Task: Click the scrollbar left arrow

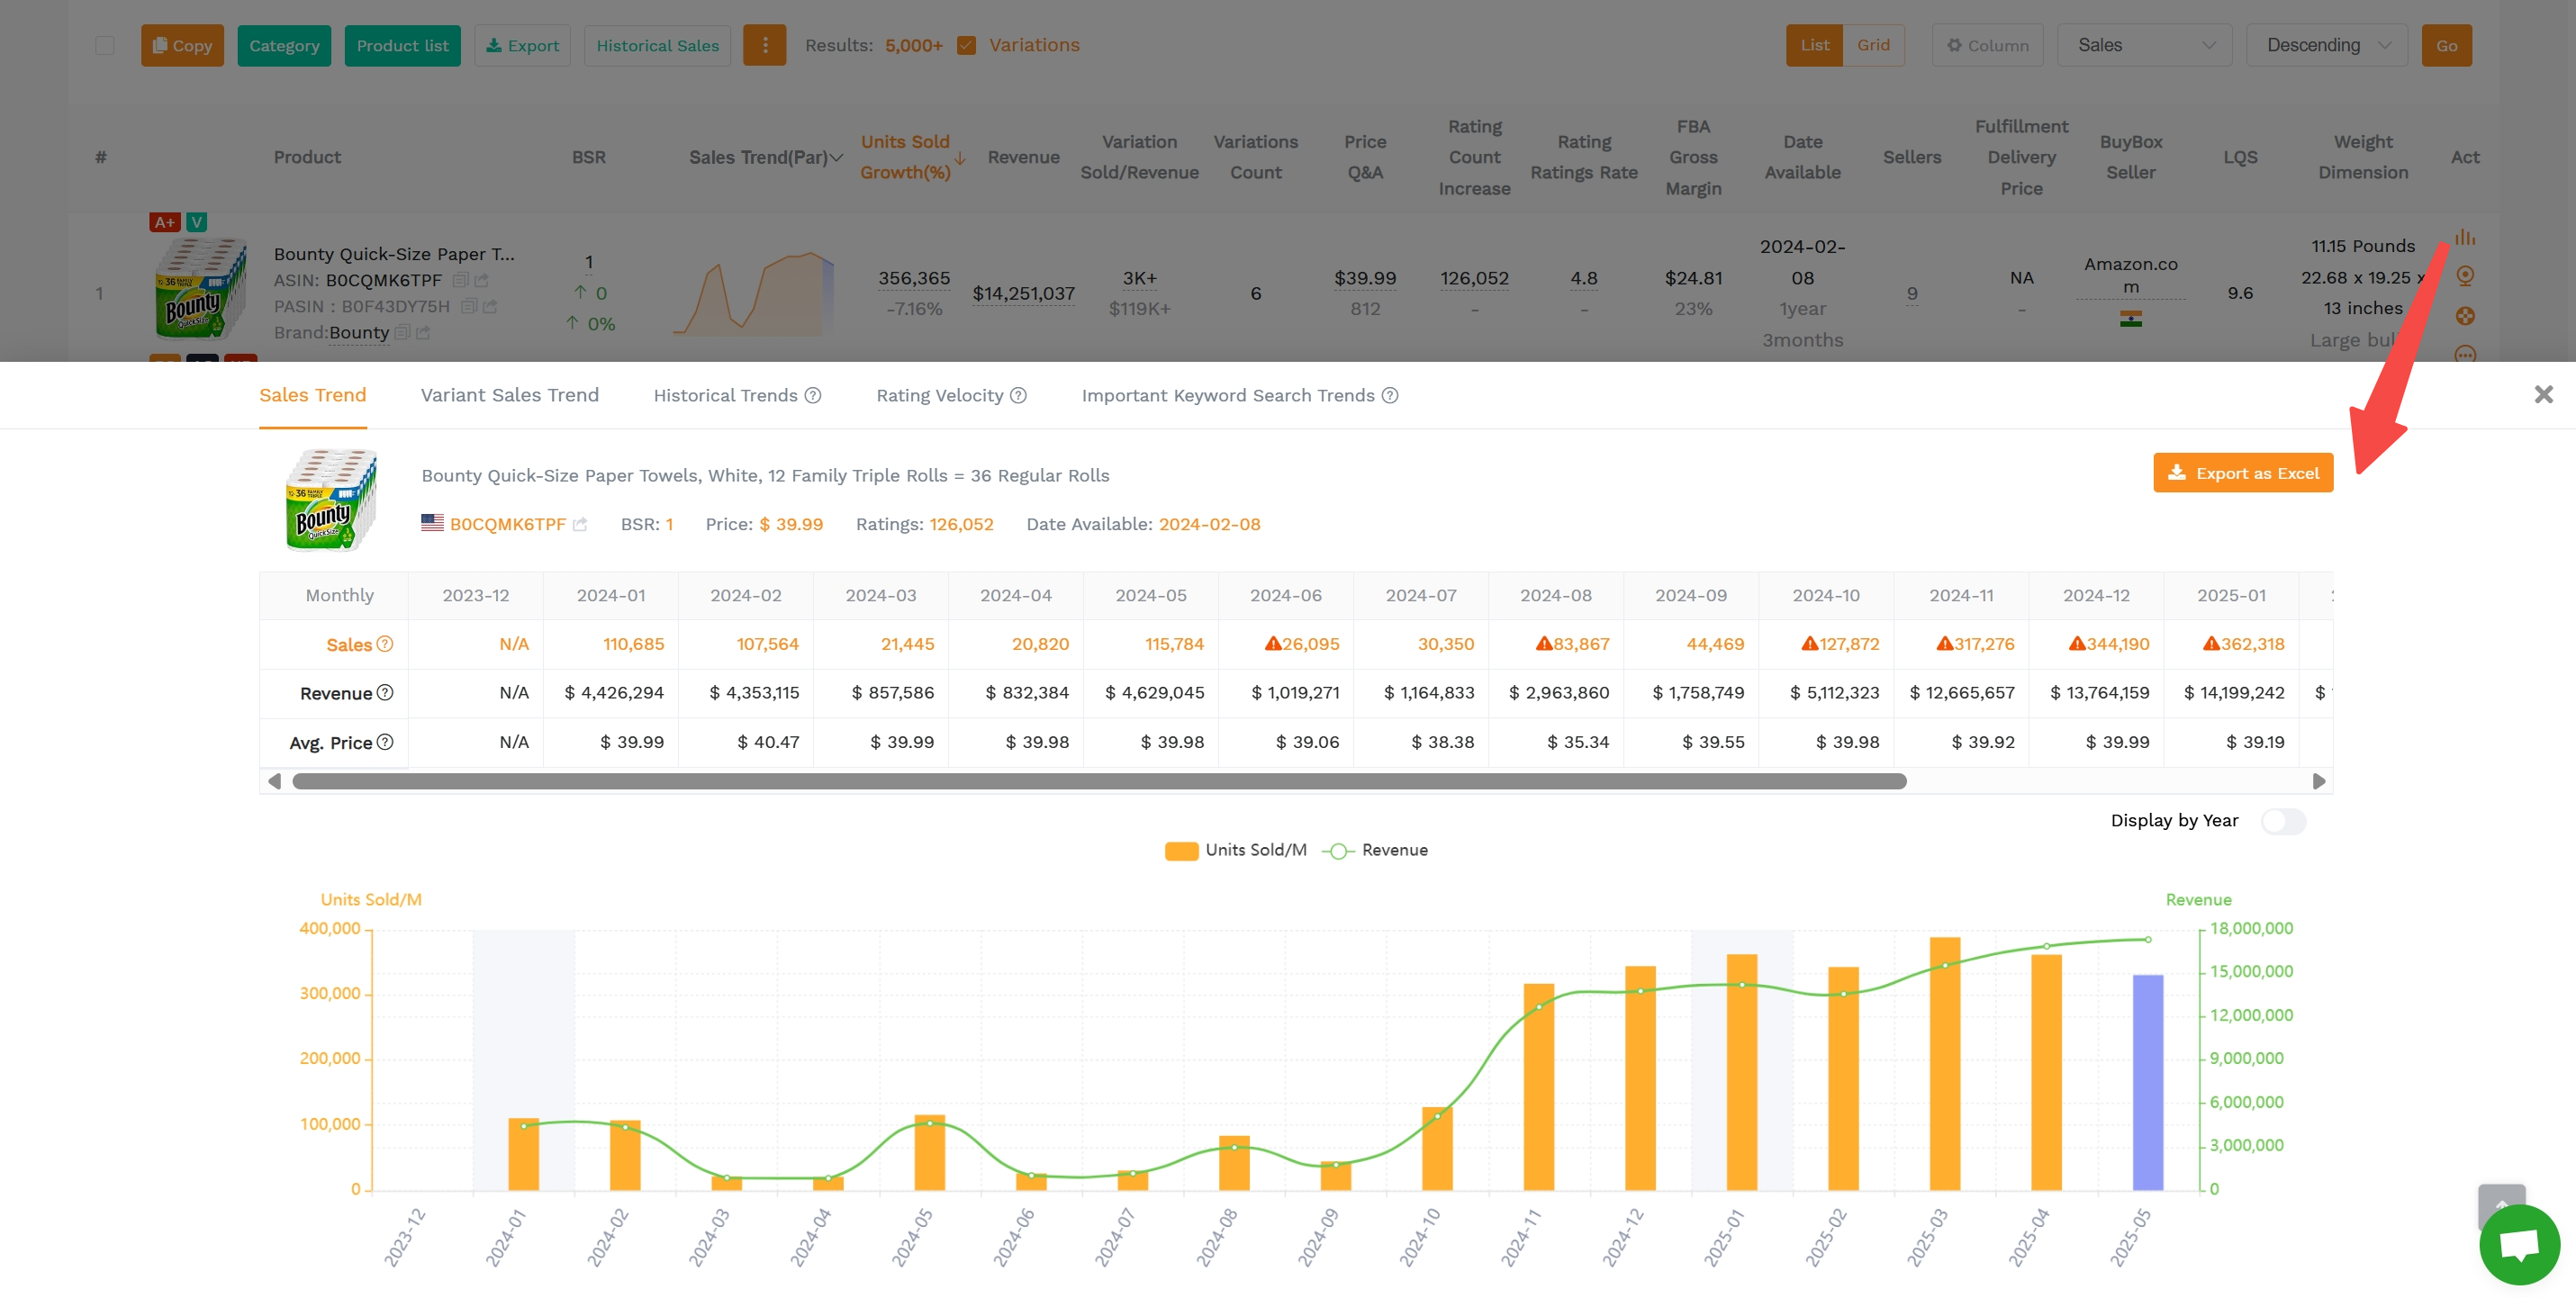Action: [274, 781]
